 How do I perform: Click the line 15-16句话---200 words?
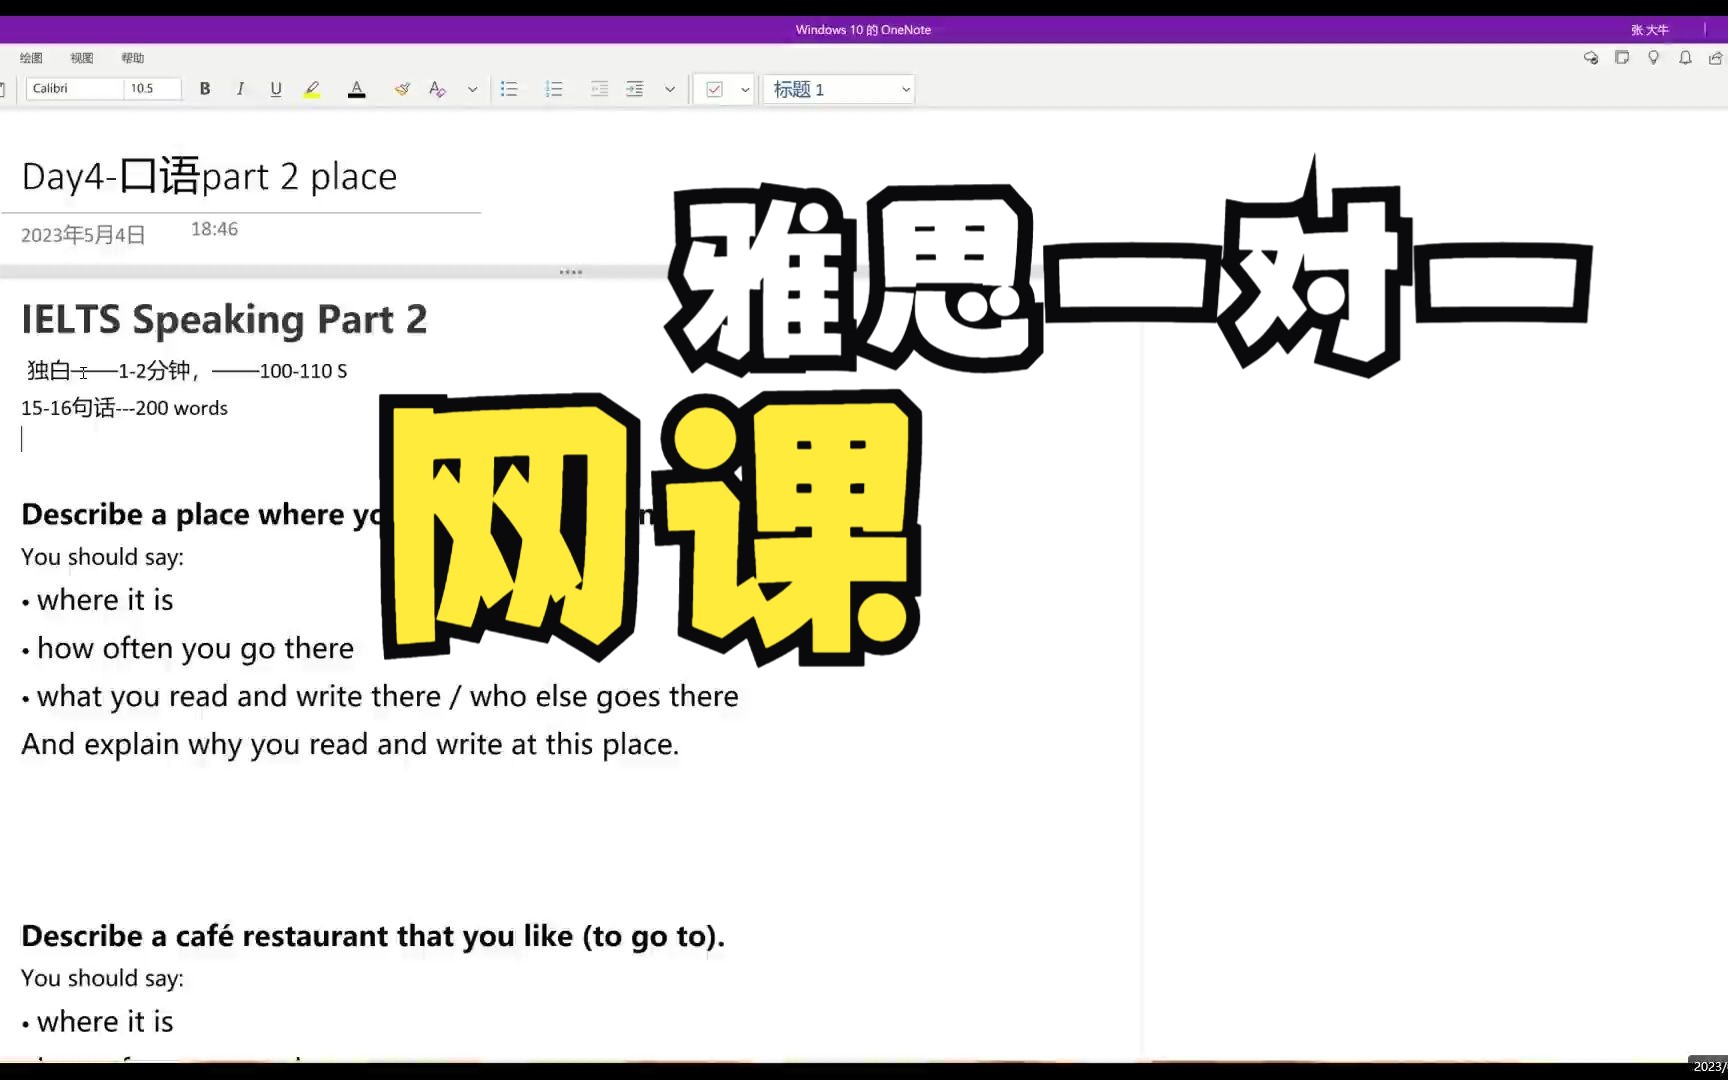coord(124,408)
